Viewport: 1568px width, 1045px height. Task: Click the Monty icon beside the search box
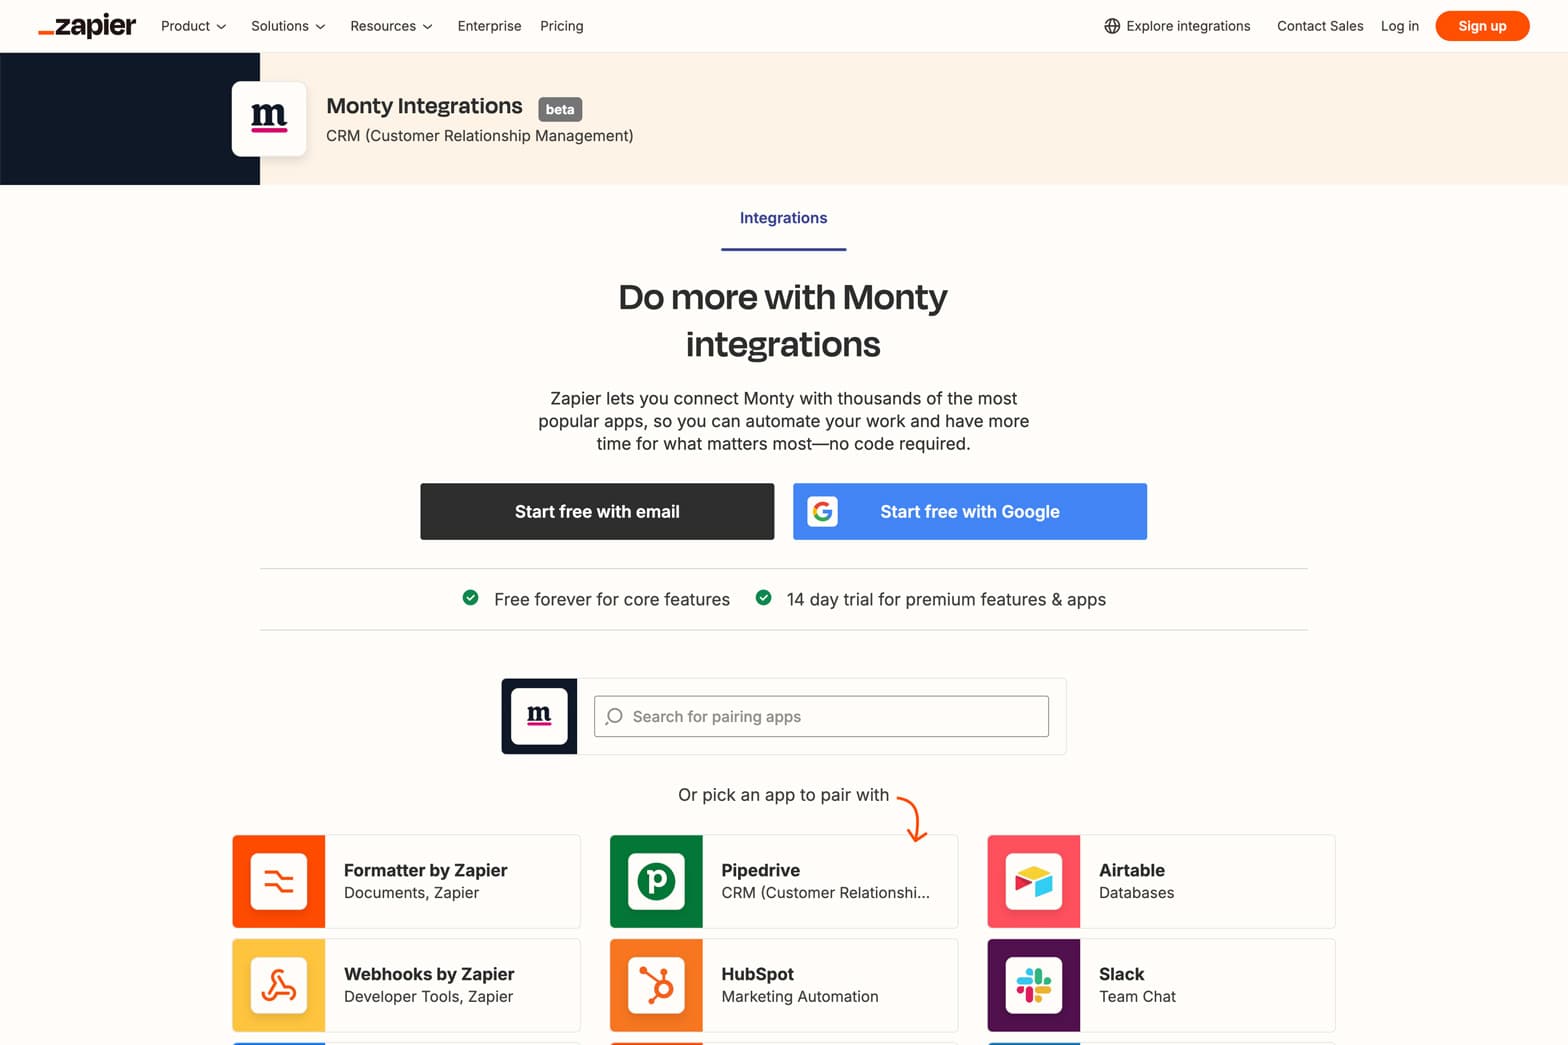tap(539, 716)
